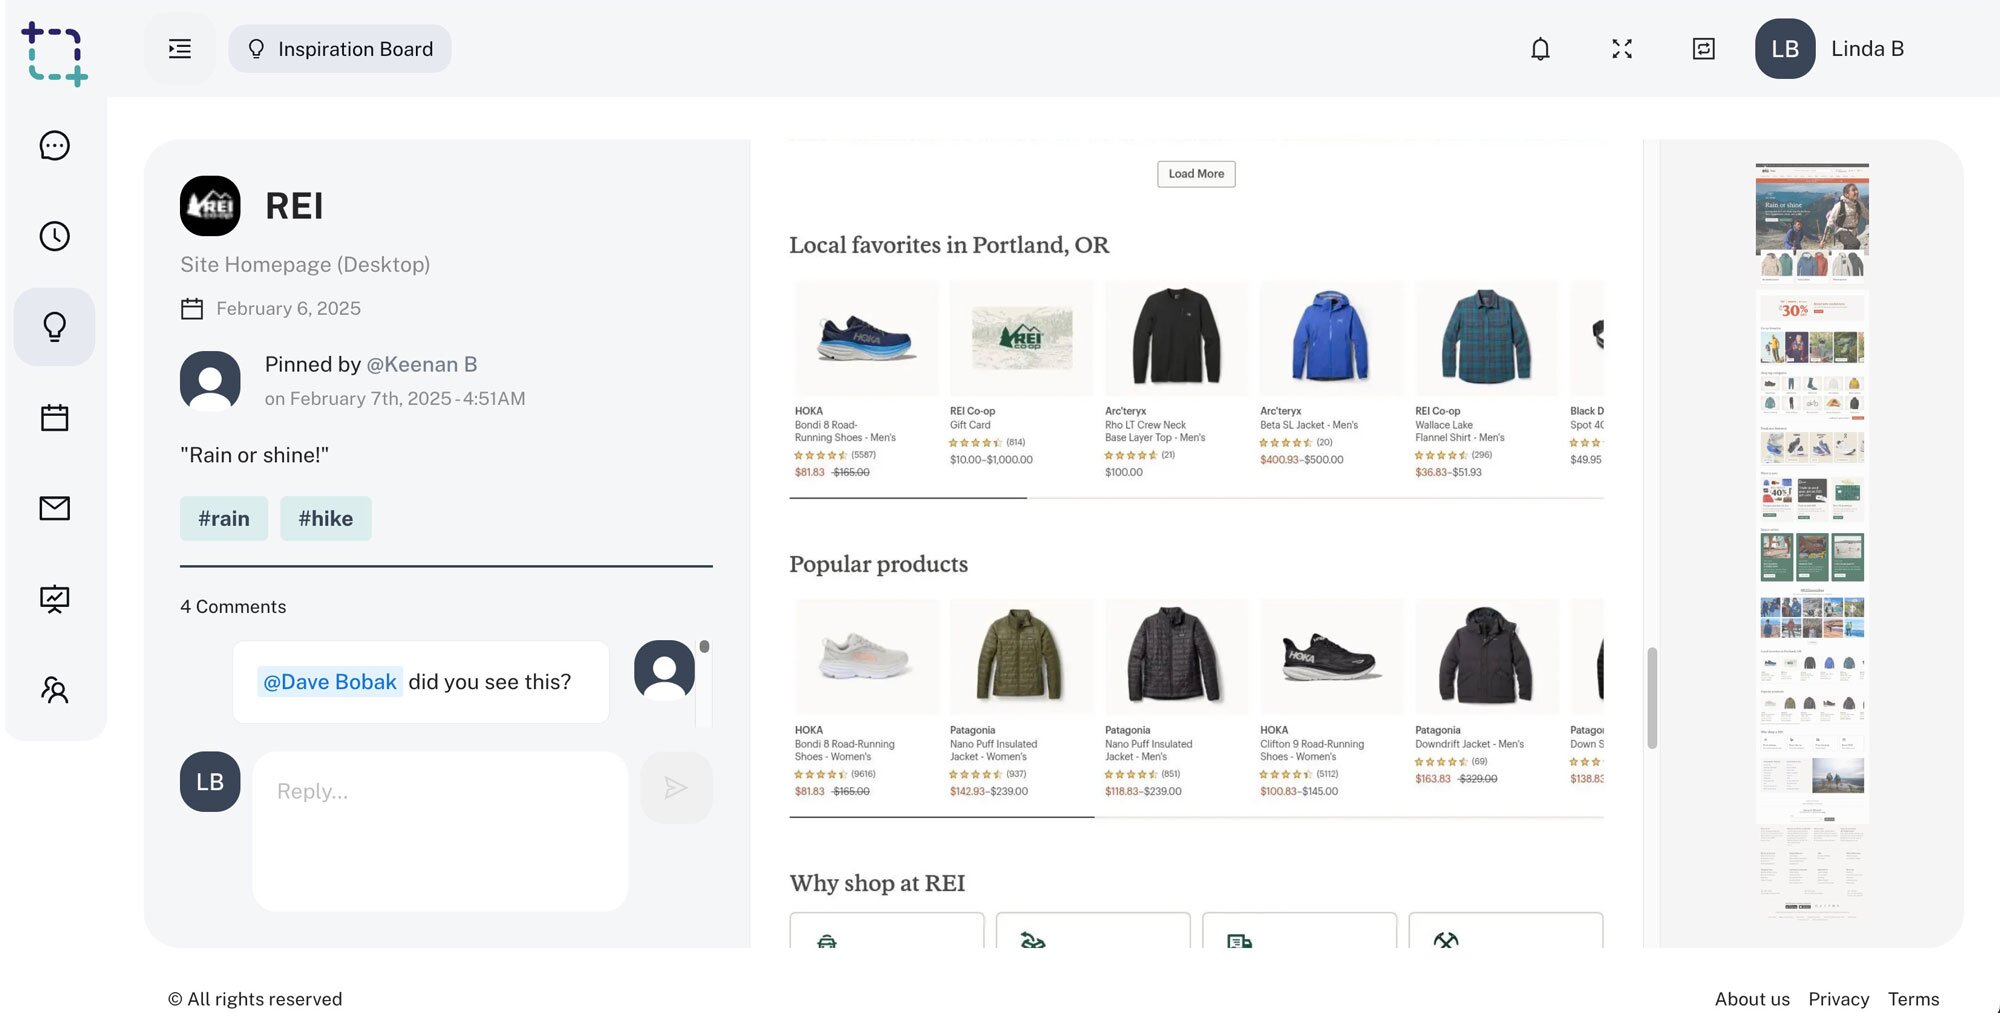Open HOKA Bondi 8 Men's shoe image
The width and height of the screenshot is (2000, 1013).
[x=866, y=339]
